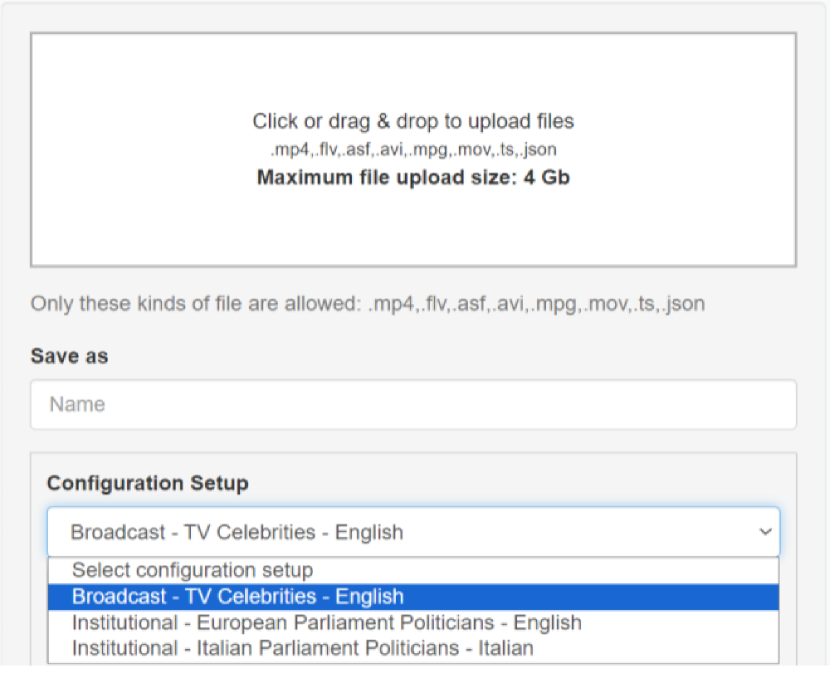Open the Configuration Setup combo box
The image size is (831, 693).
point(400,532)
